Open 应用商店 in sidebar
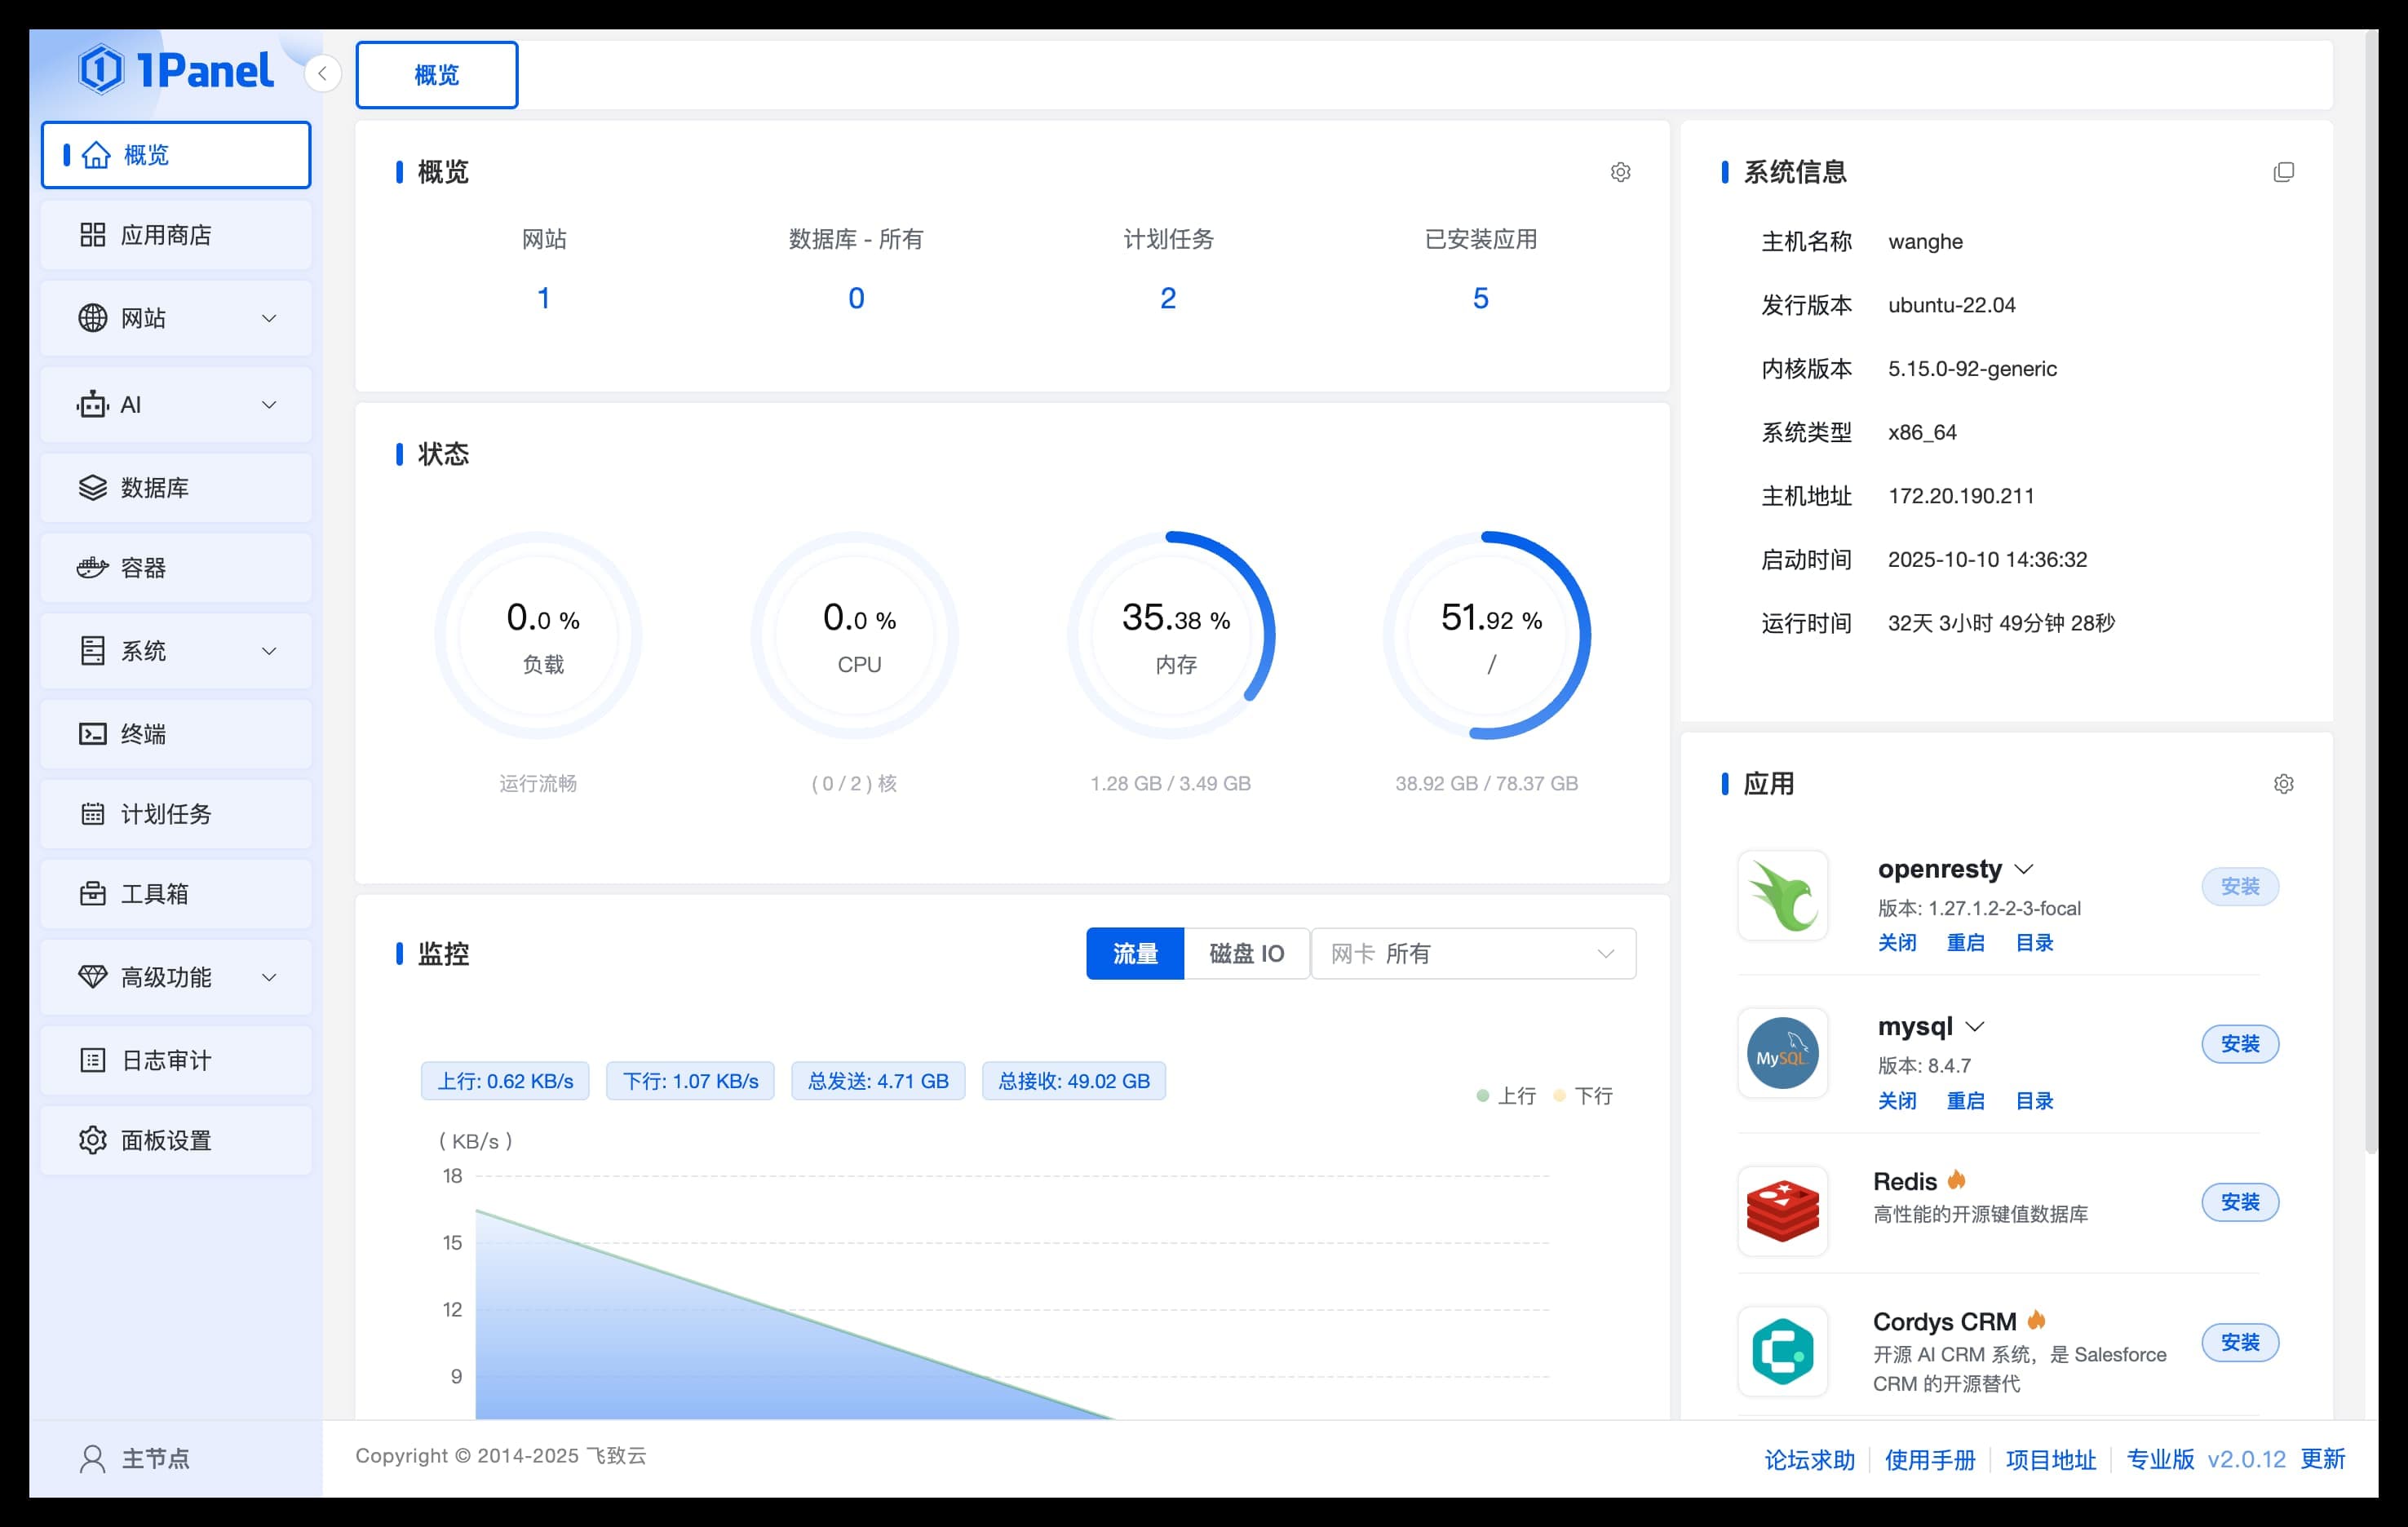Screen dimensions: 2408x1527 176,235
